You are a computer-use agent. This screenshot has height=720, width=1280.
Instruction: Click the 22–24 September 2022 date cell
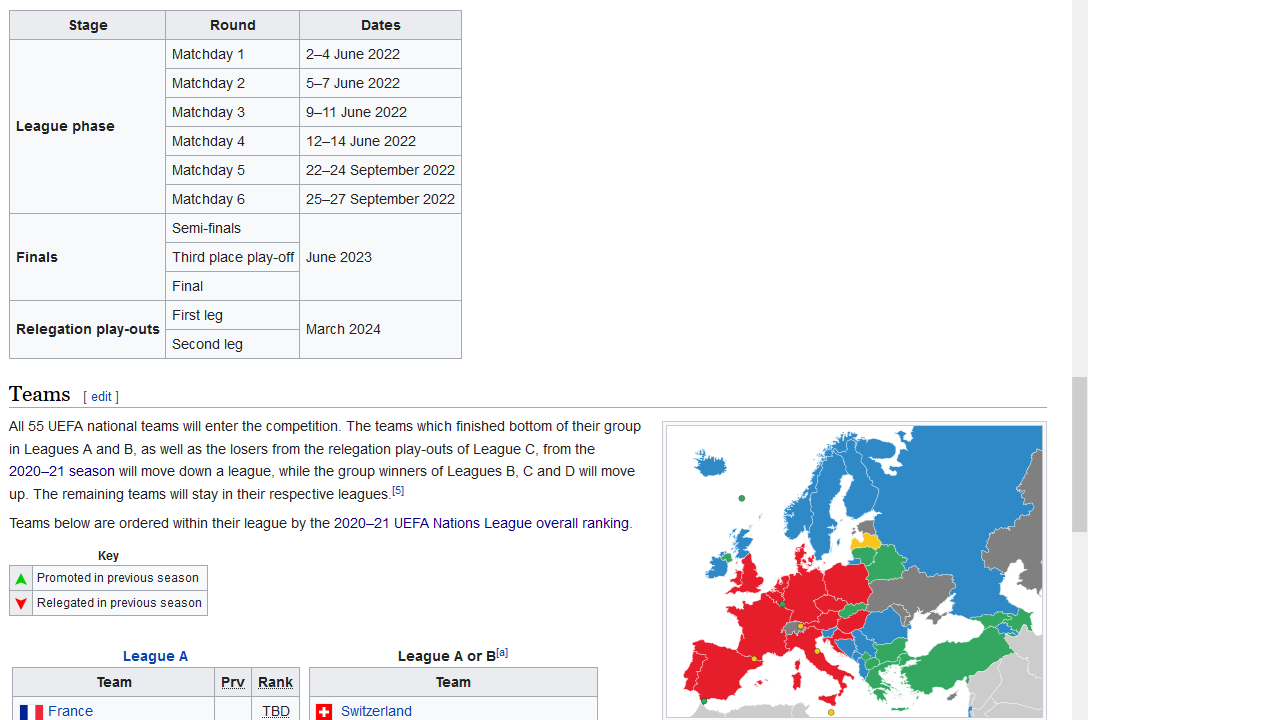click(380, 170)
